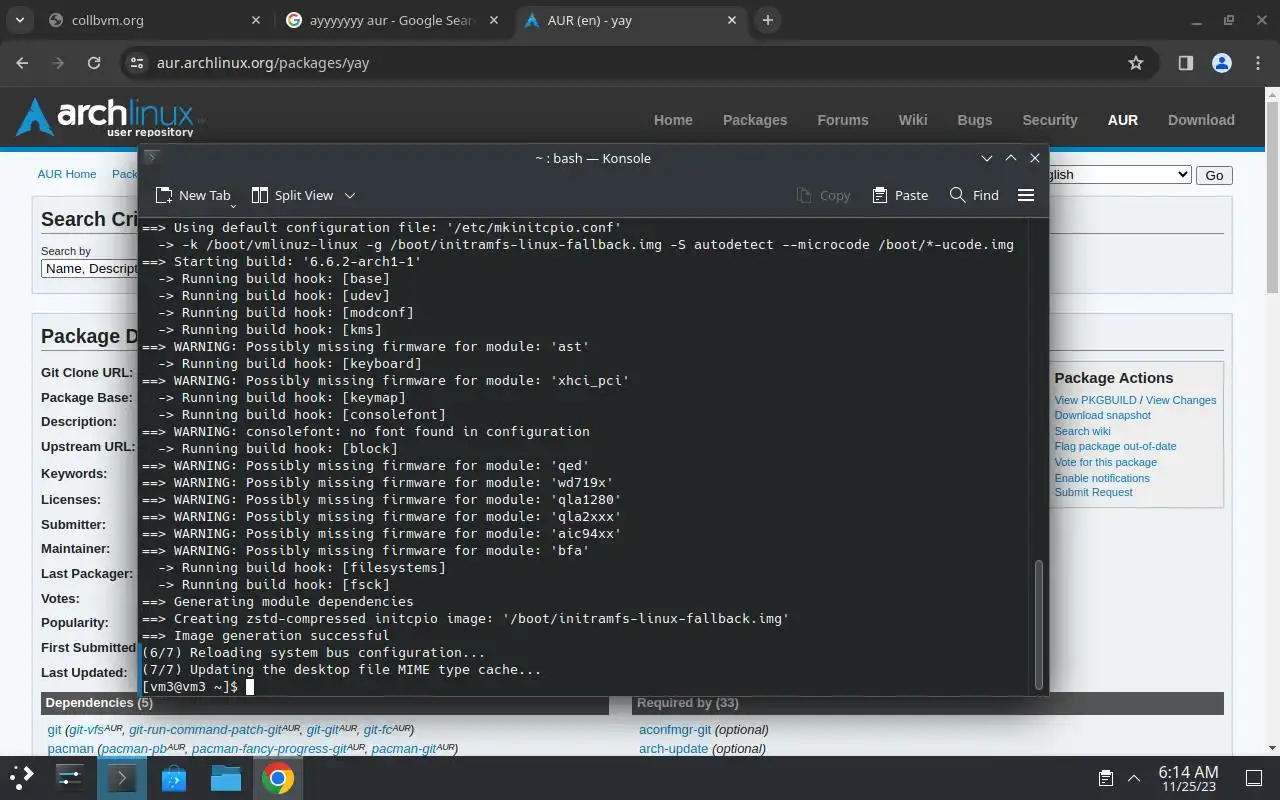Viewport: 1280px width, 800px height.
Task: Open the tab search chevron in Chrome
Action: coord(22,20)
